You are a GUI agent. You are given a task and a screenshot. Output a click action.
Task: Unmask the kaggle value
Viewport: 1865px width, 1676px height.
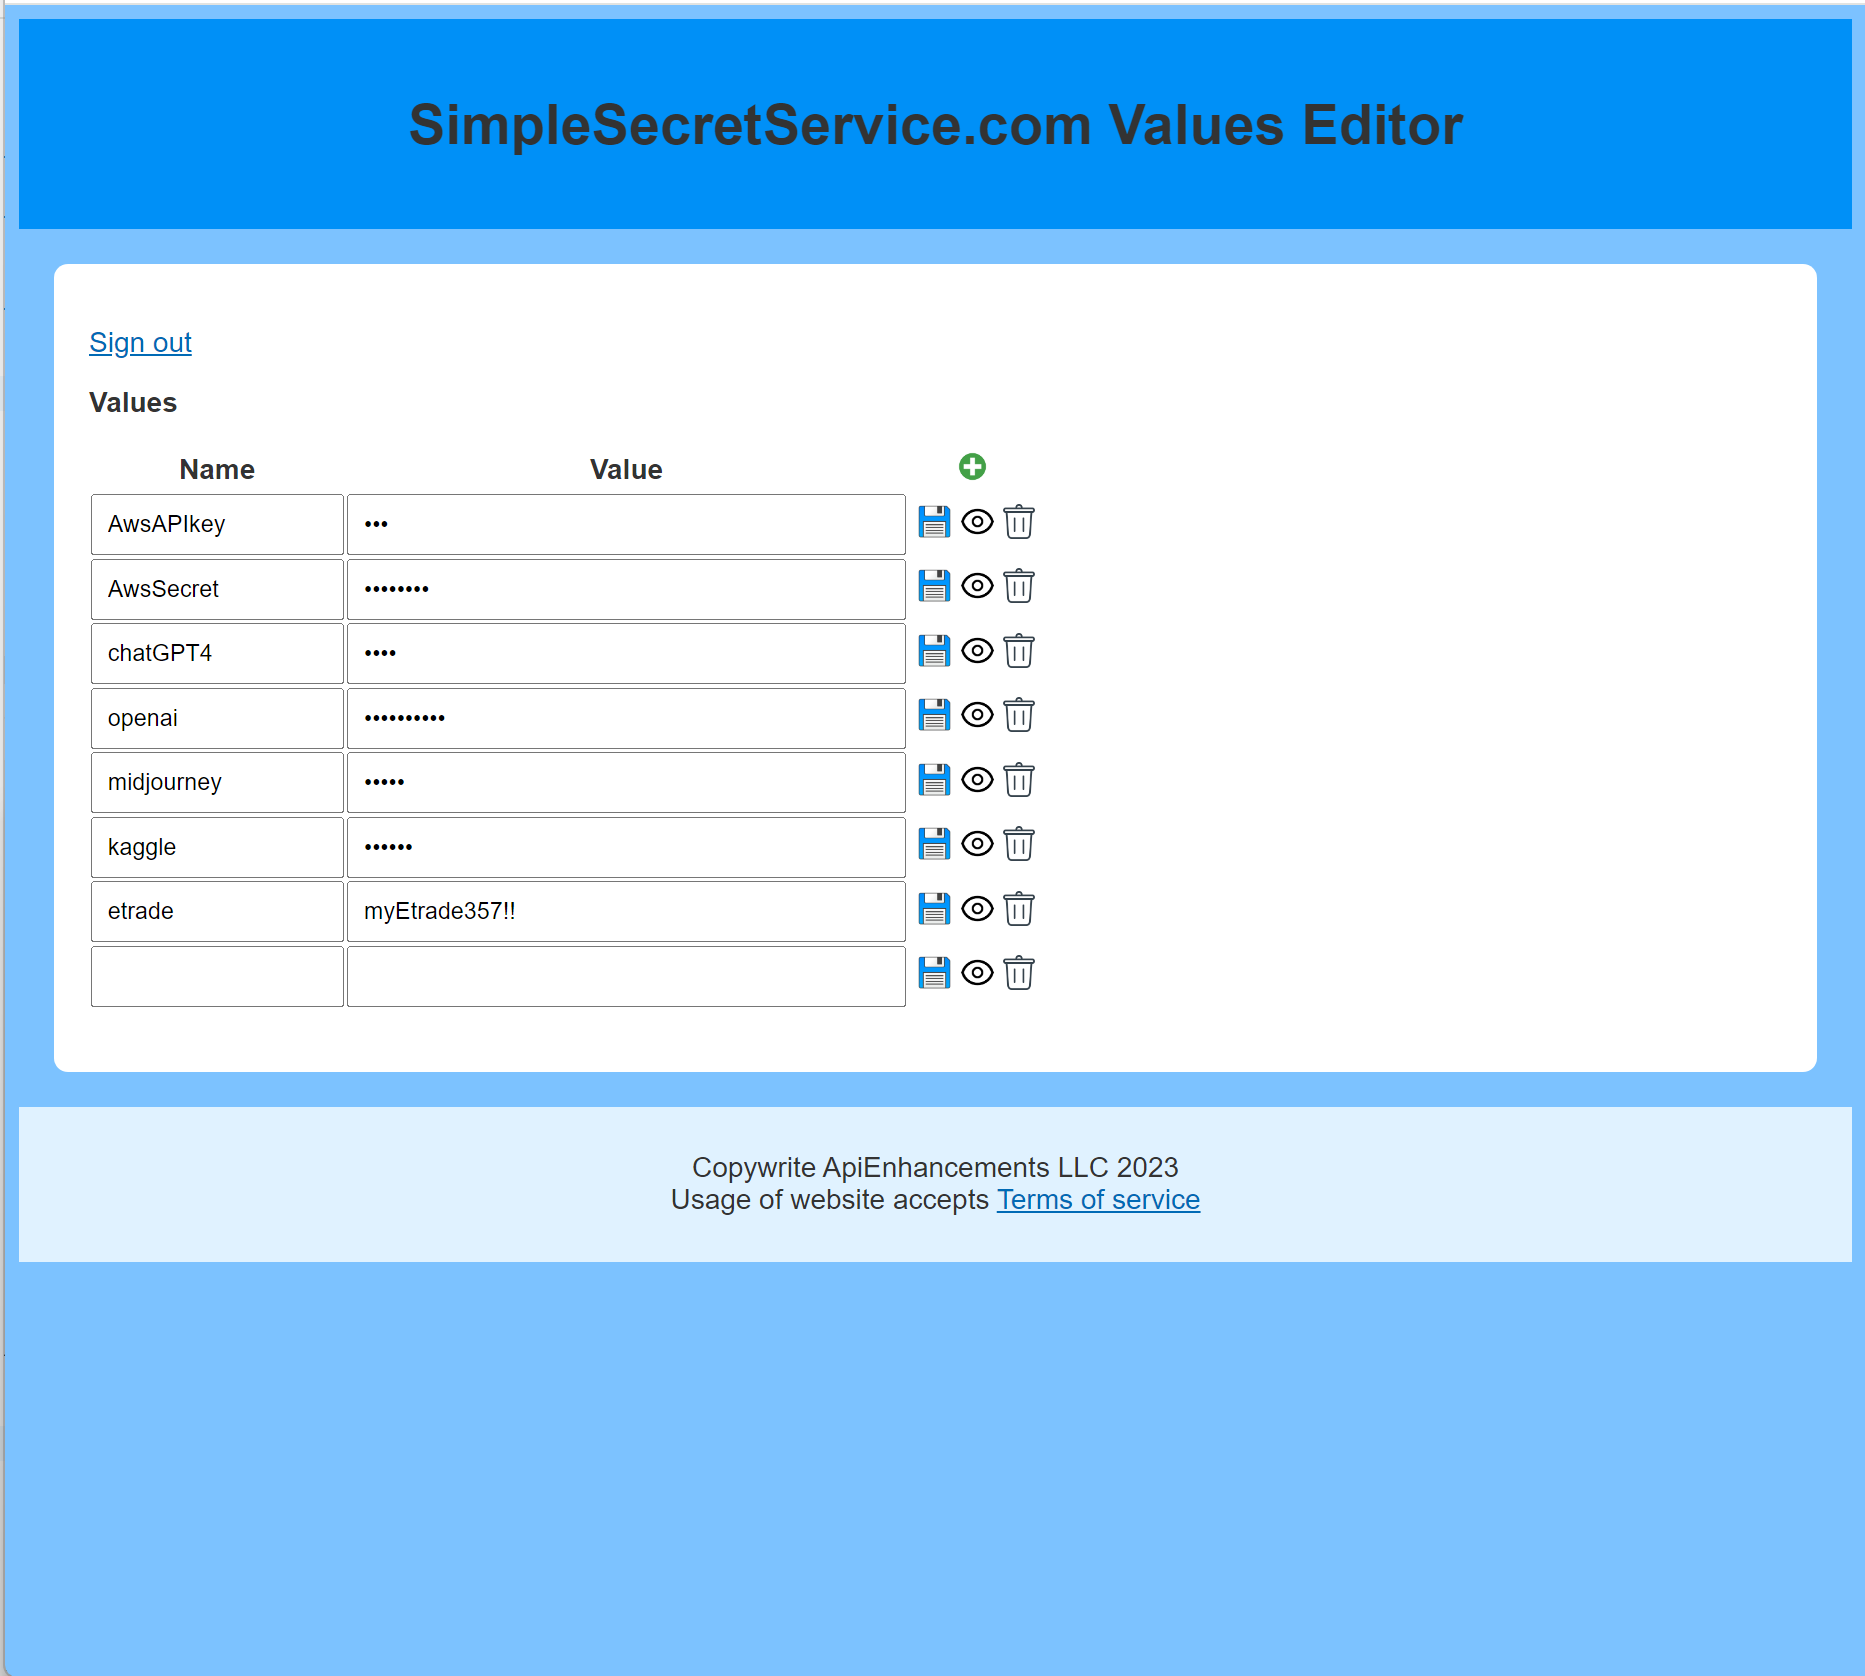tap(977, 844)
